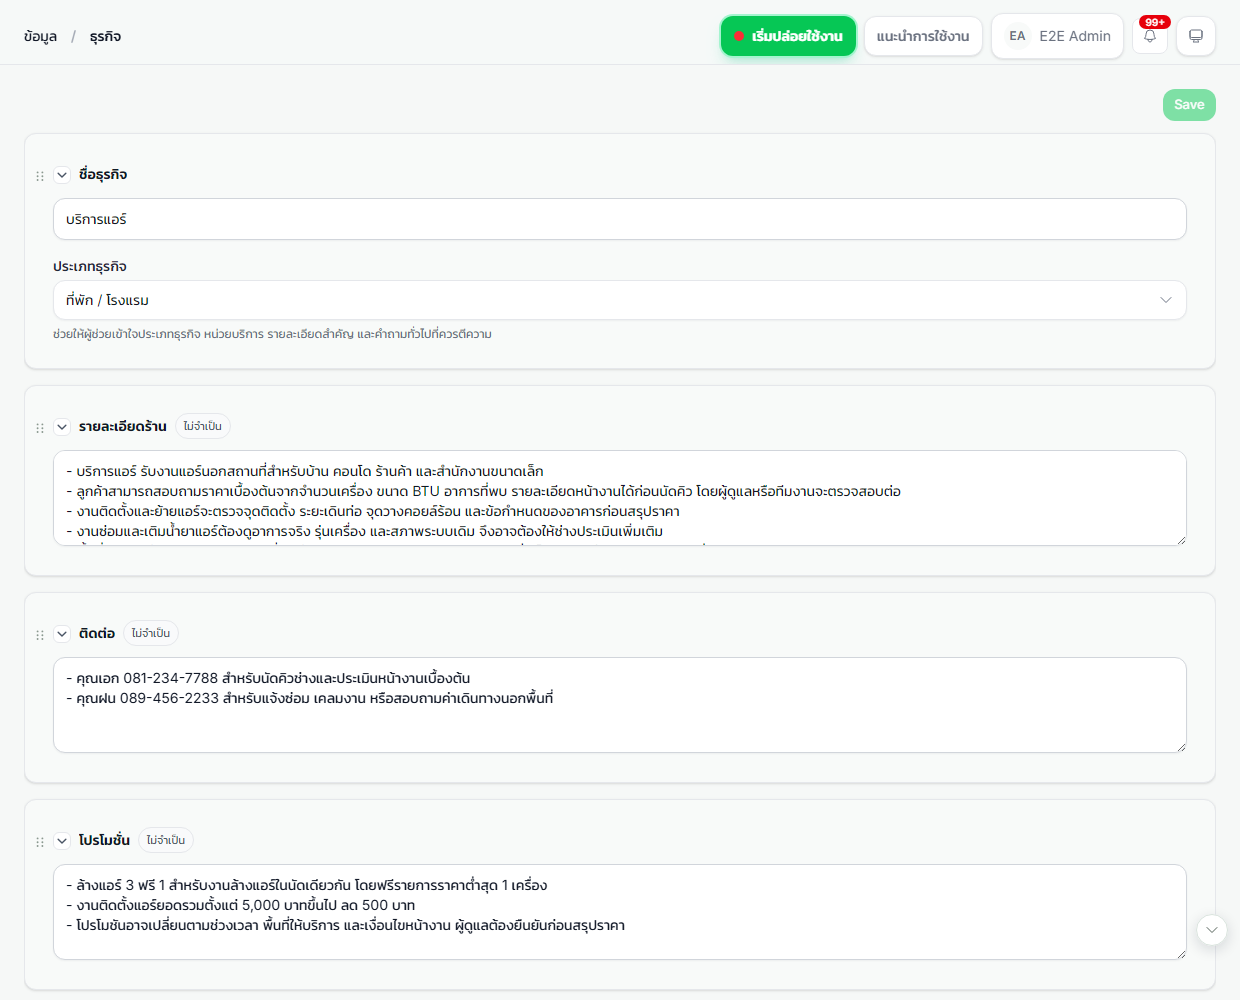Screen dimensions: 1240x1000
Task: Go to ข้อมูล breadcrumb link
Action: 41,37
